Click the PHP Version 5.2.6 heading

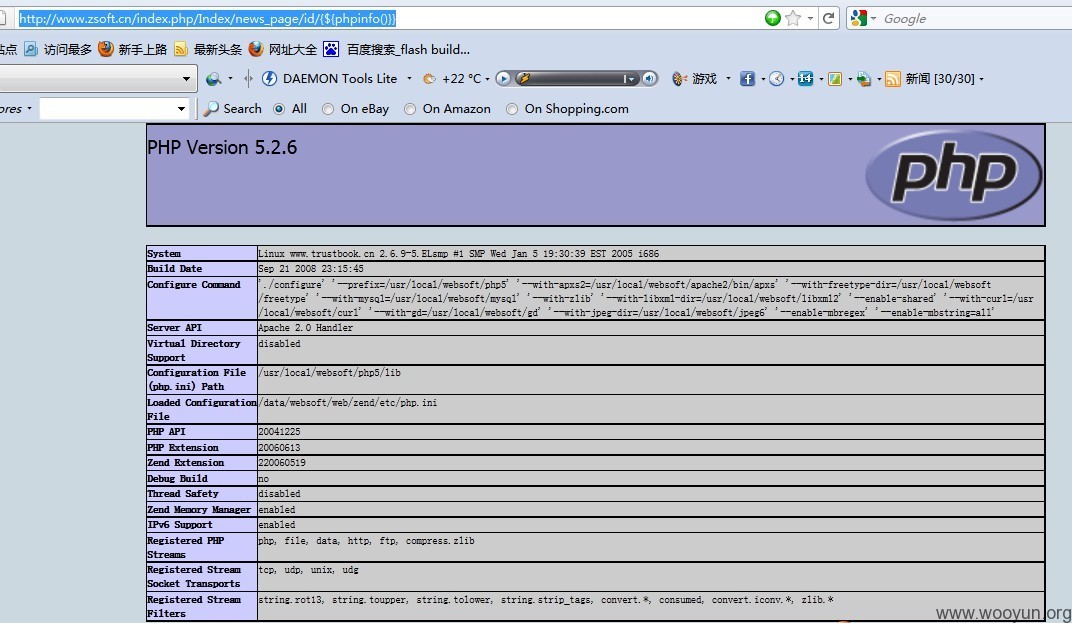pos(222,147)
